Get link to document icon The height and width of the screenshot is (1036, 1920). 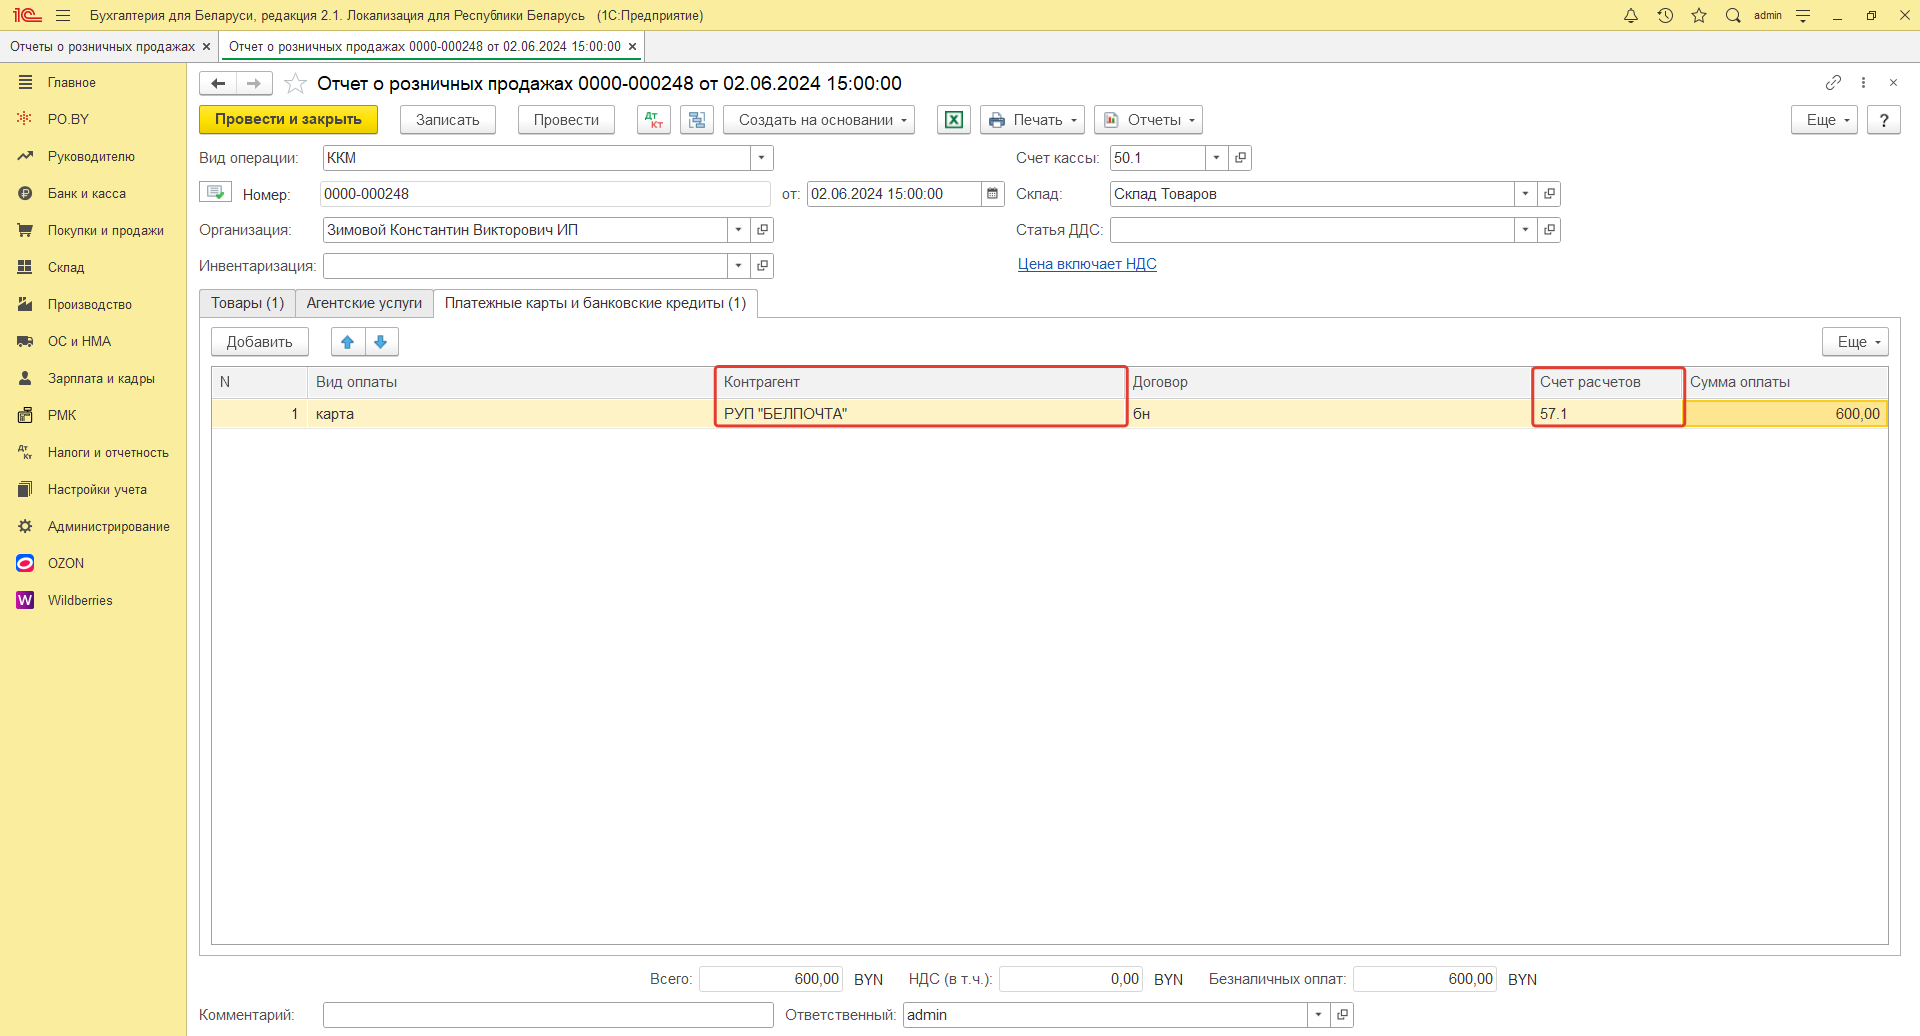click(x=1833, y=82)
